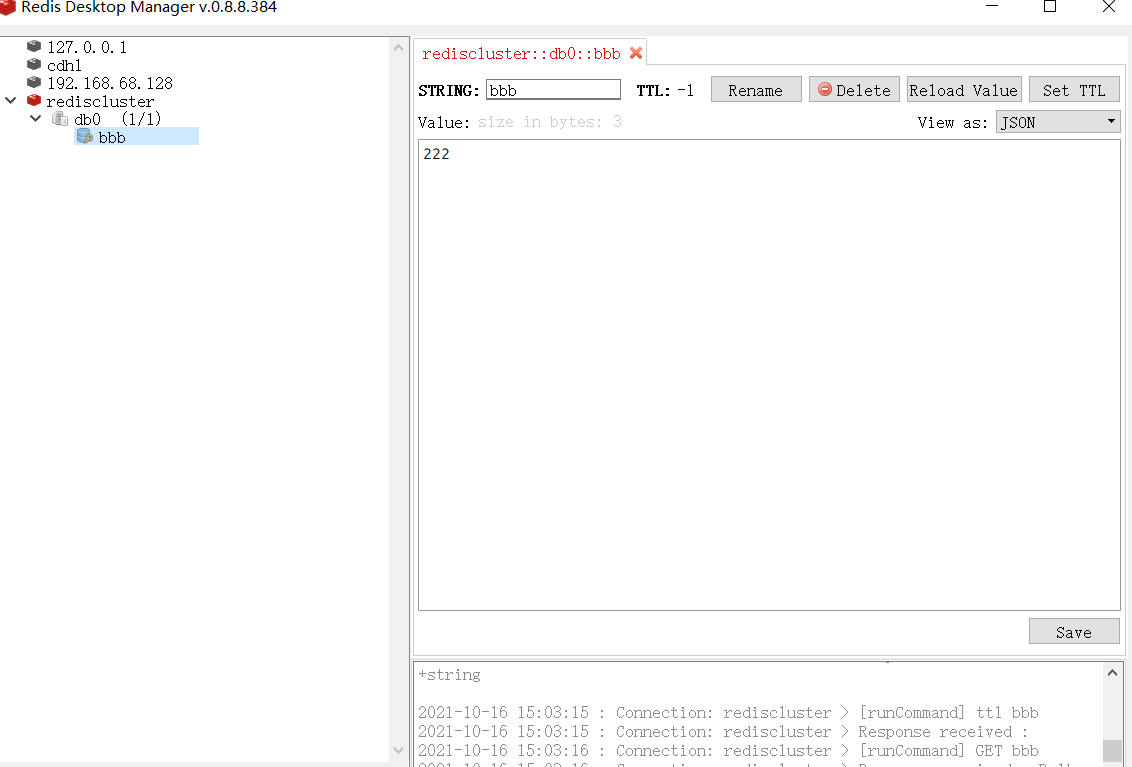
Task: Select the 192.168.68.128 connection
Action: [x=110, y=83]
